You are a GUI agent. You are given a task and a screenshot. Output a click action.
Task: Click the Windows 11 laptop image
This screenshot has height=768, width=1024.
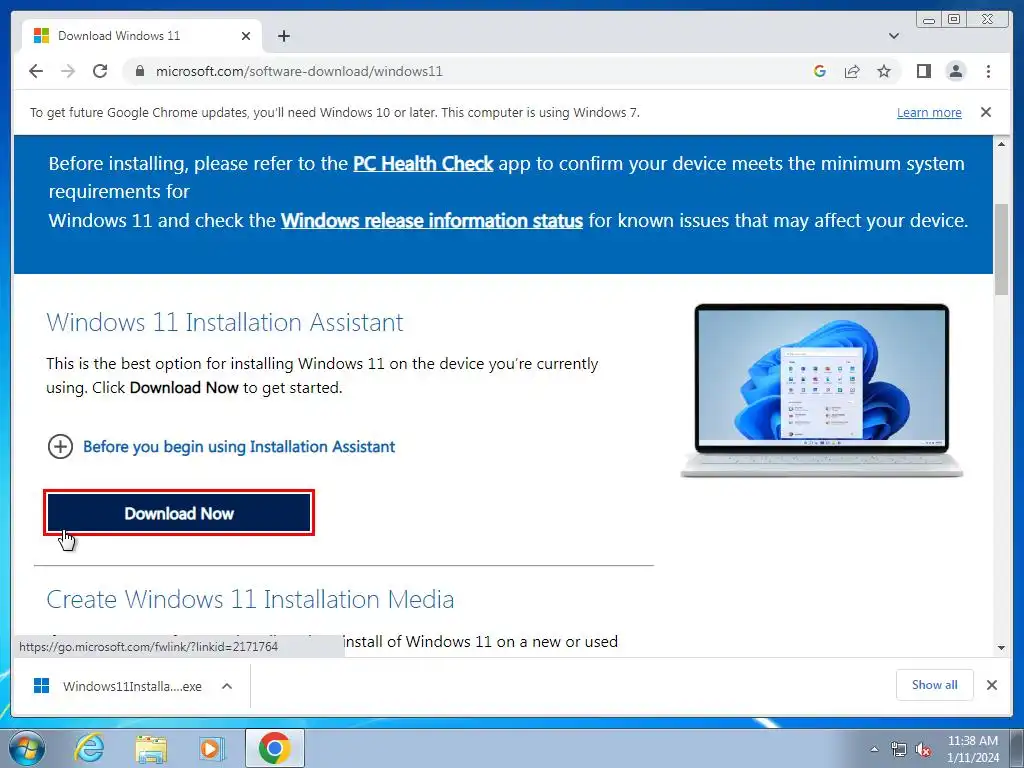tap(822, 391)
